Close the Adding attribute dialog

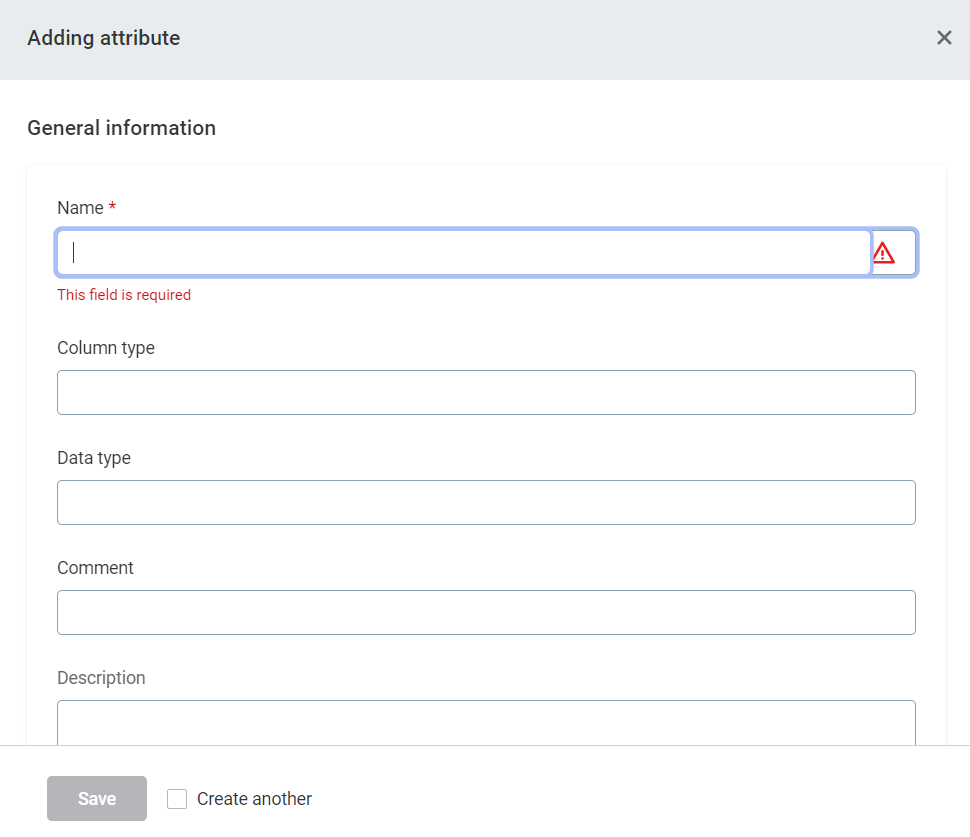pyautogui.click(x=944, y=38)
